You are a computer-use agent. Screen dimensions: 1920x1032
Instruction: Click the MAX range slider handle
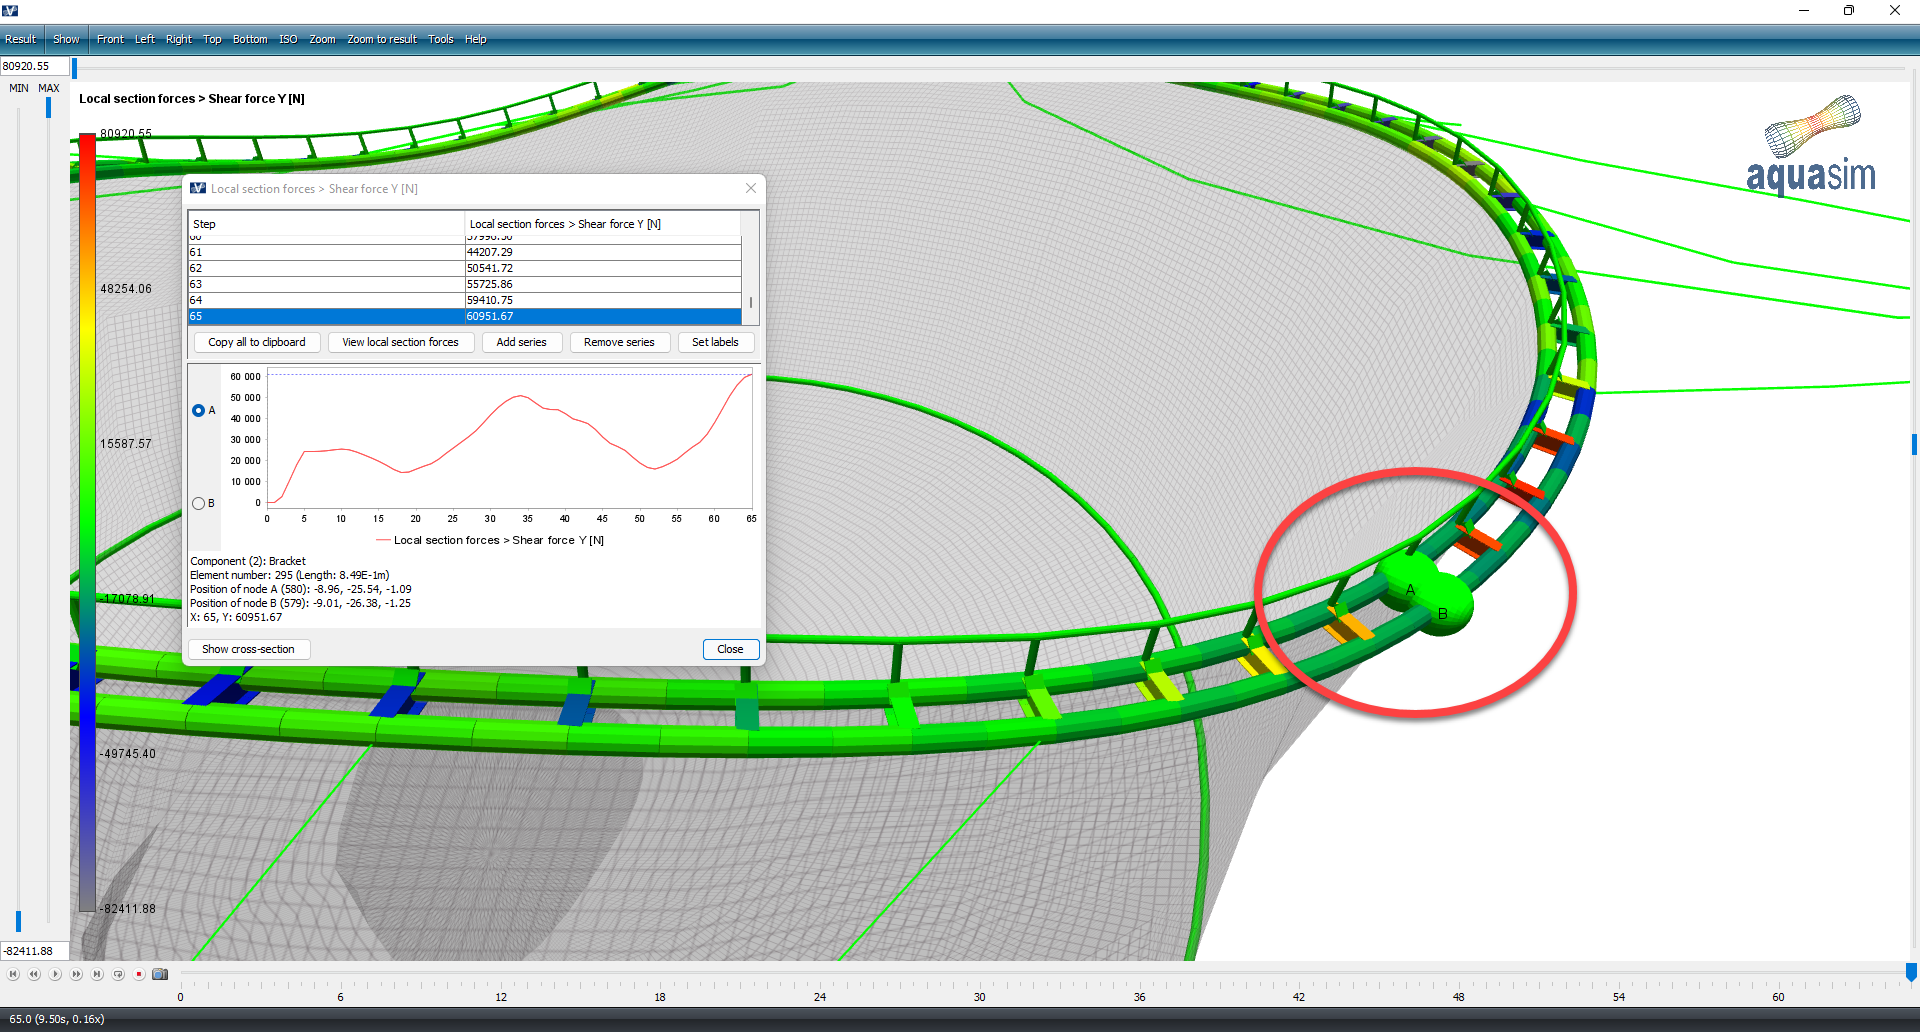(48, 107)
